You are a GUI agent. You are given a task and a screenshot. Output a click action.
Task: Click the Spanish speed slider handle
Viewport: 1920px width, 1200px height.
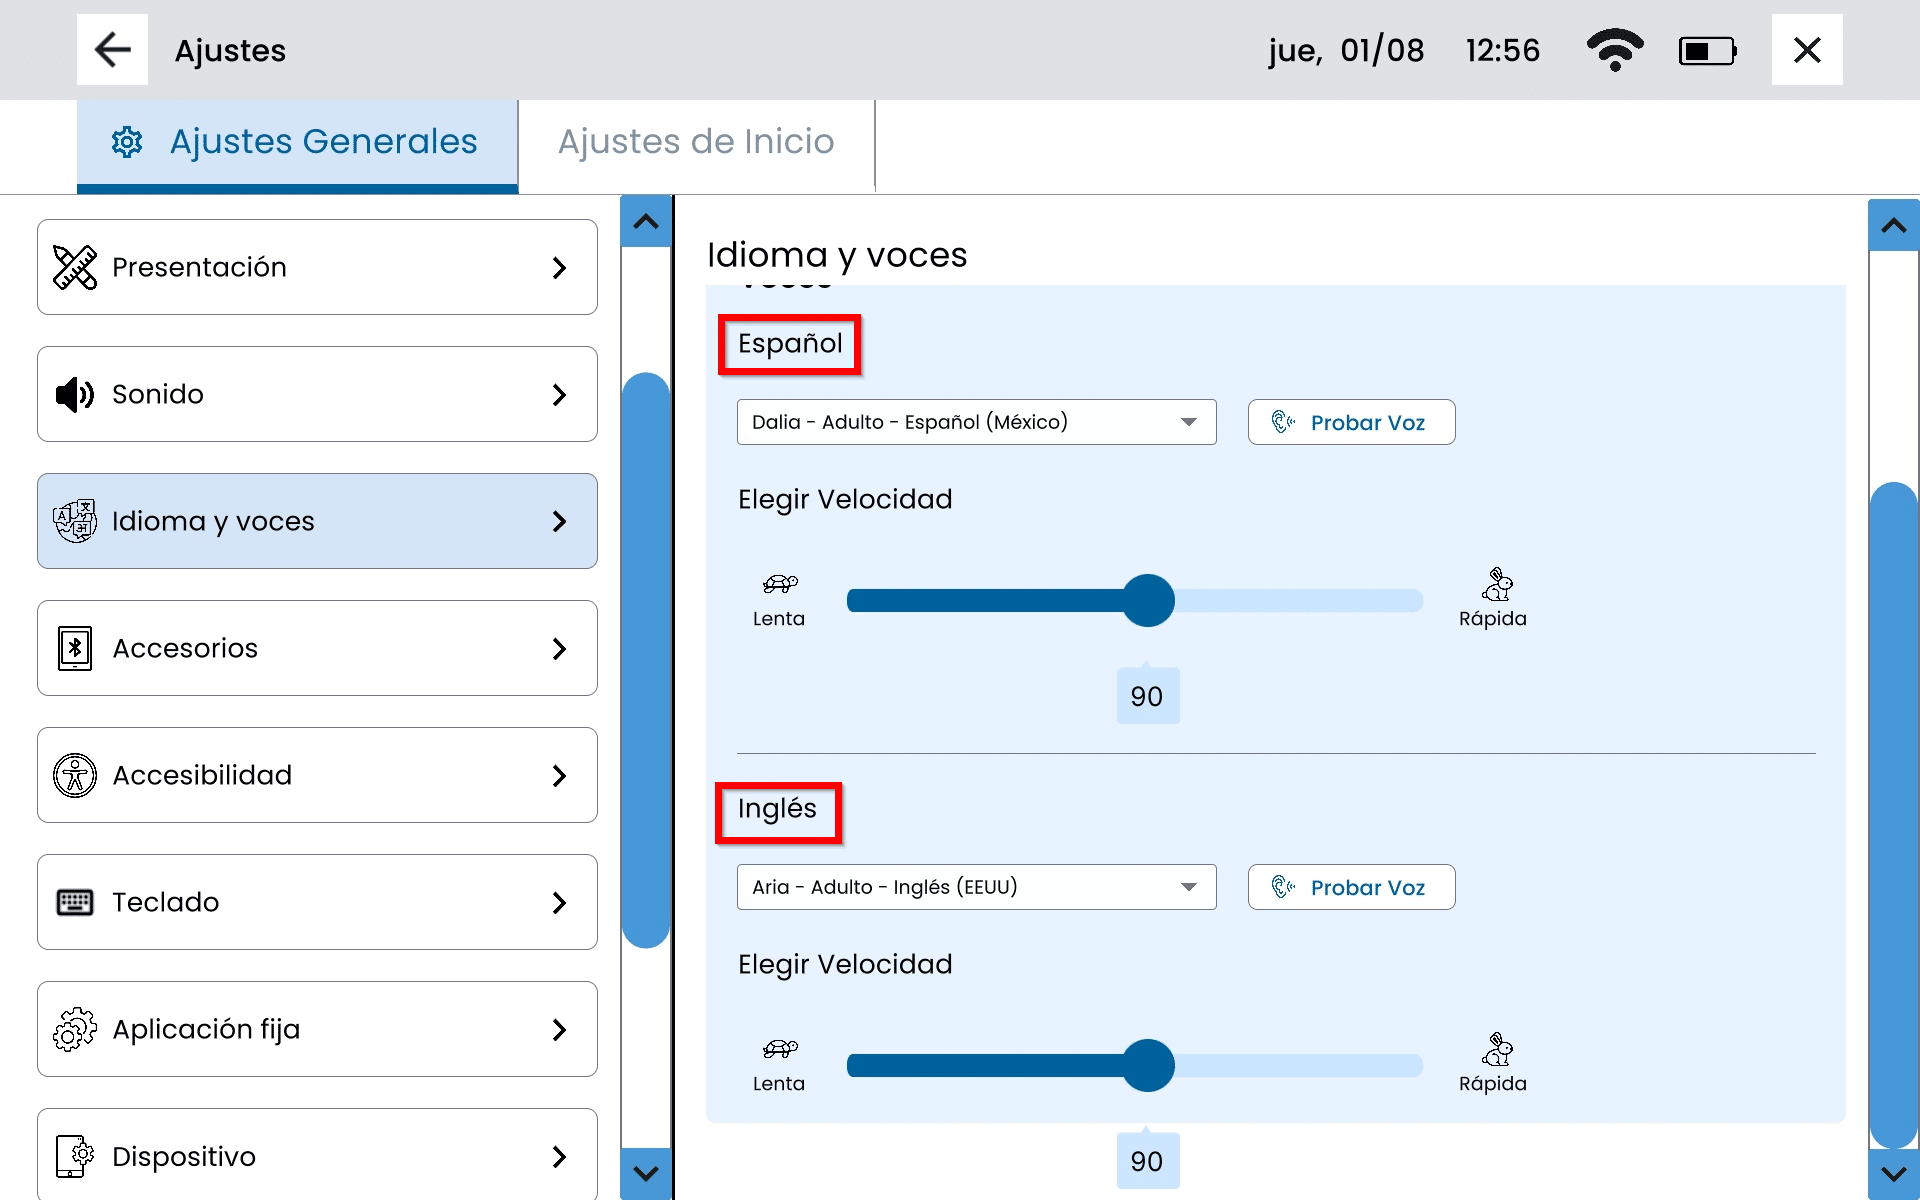(x=1148, y=600)
